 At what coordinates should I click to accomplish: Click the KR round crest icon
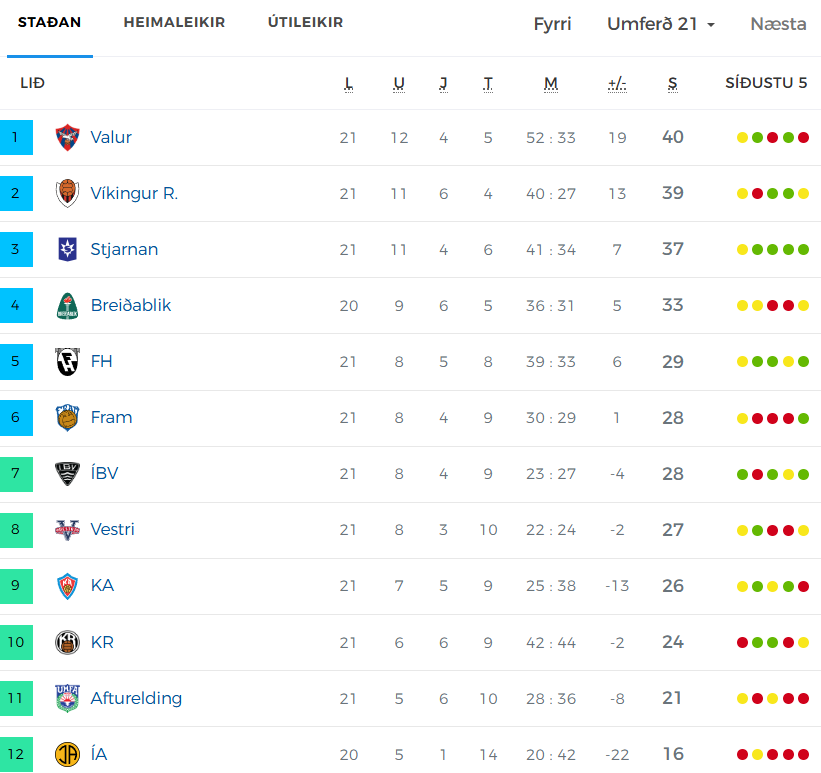pyautogui.click(x=68, y=643)
